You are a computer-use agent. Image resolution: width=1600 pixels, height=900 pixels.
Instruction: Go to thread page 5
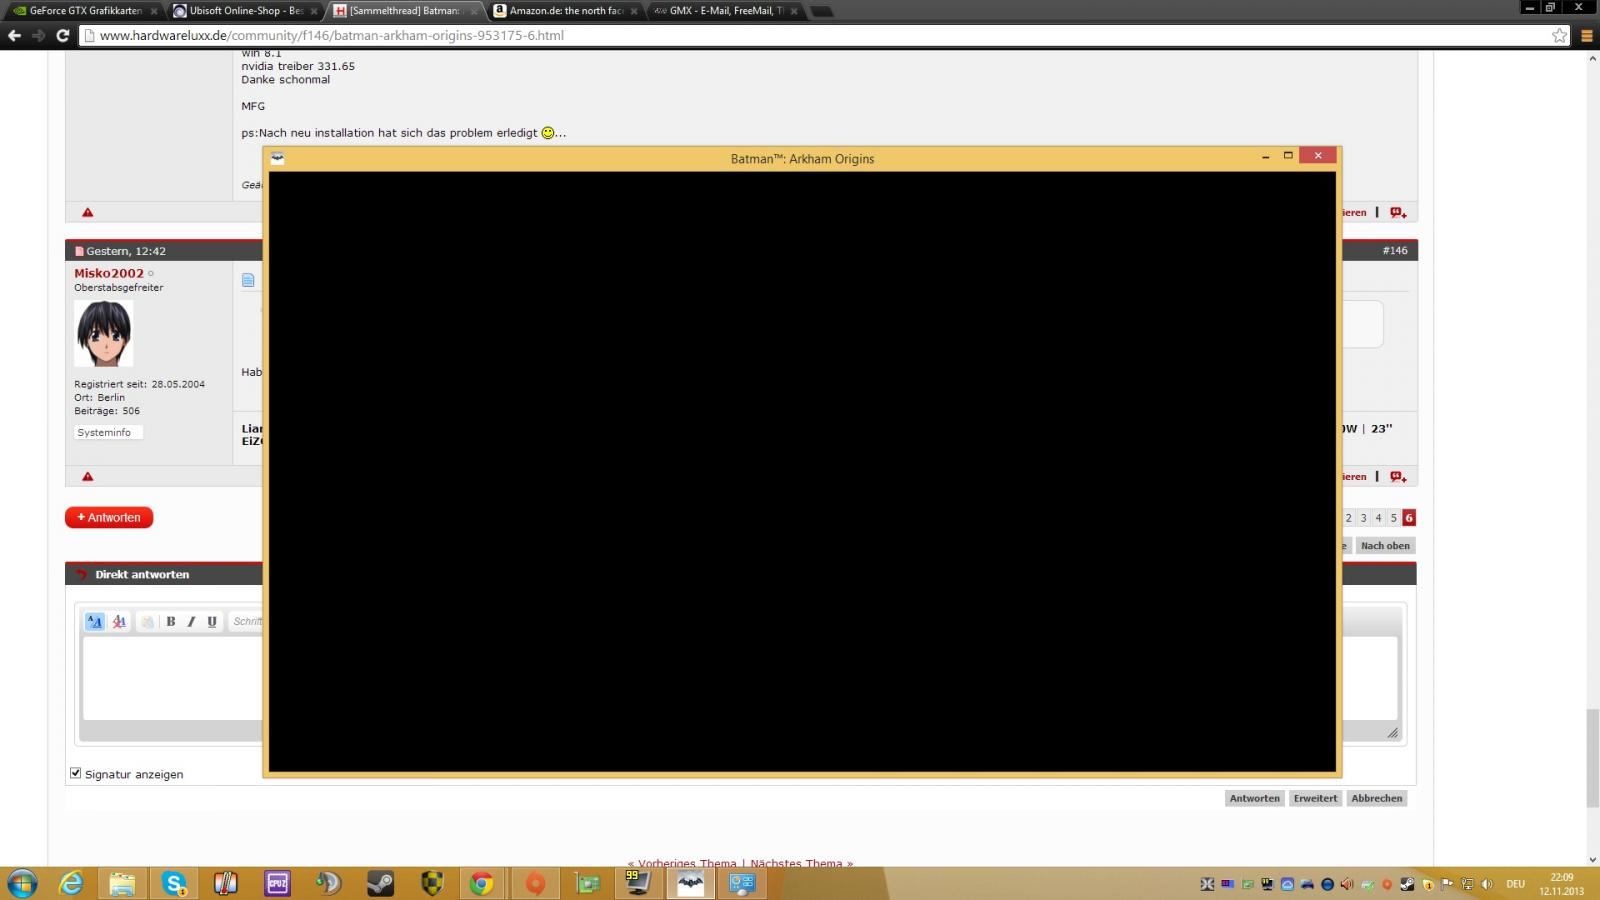pos(1393,518)
